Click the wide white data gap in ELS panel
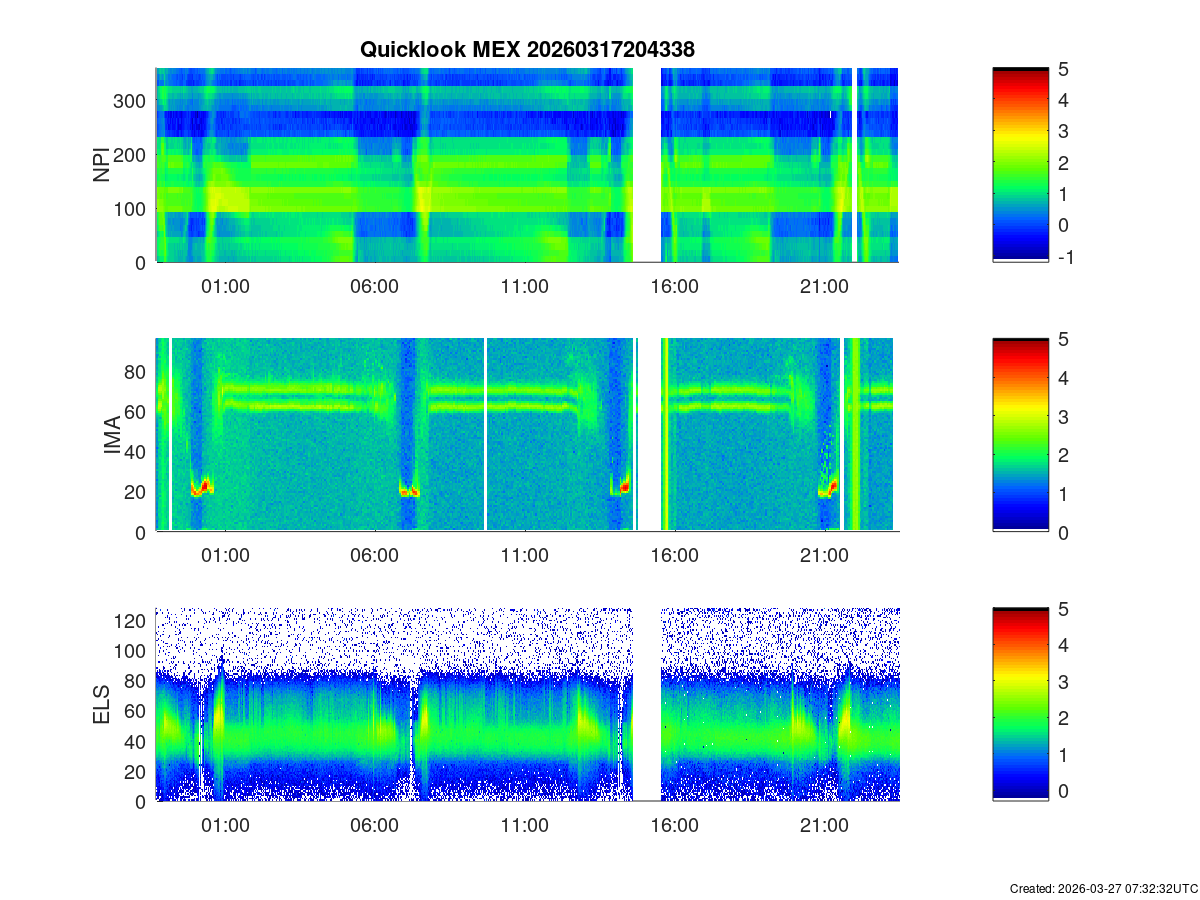This screenshot has width=1200, height=900. click(x=647, y=705)
